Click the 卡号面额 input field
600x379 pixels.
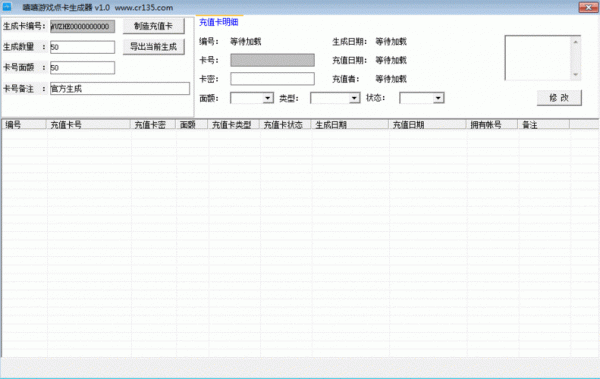[82, 68]
